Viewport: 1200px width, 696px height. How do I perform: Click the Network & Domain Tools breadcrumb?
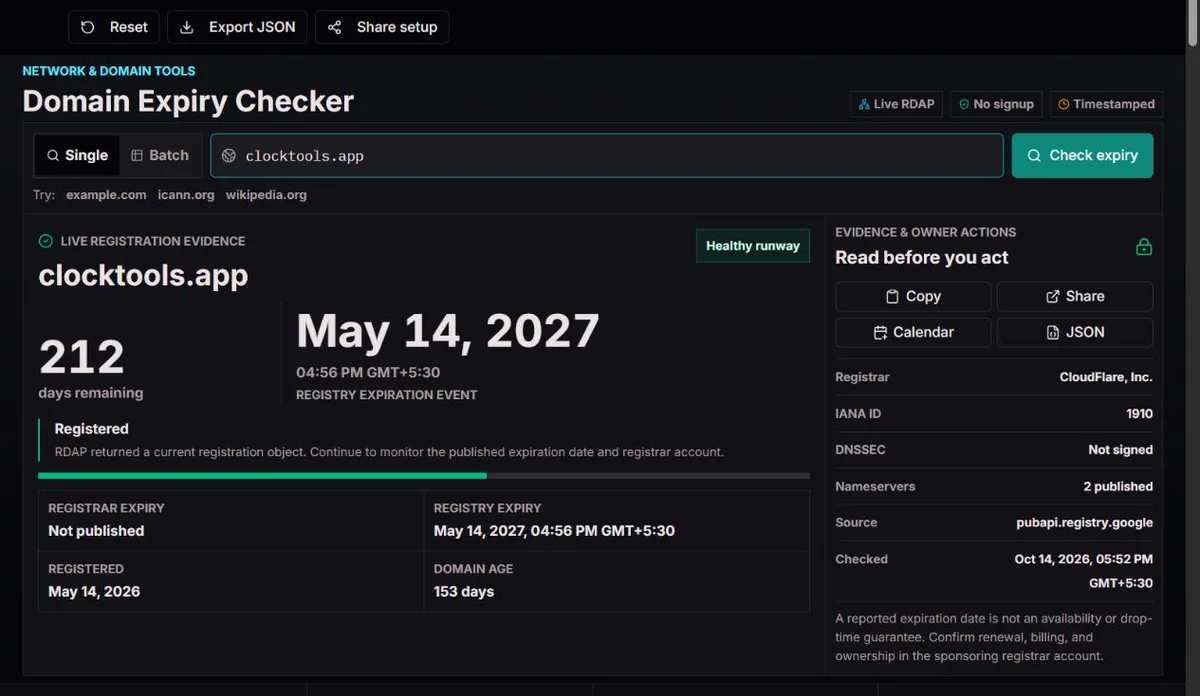point(109,71)
